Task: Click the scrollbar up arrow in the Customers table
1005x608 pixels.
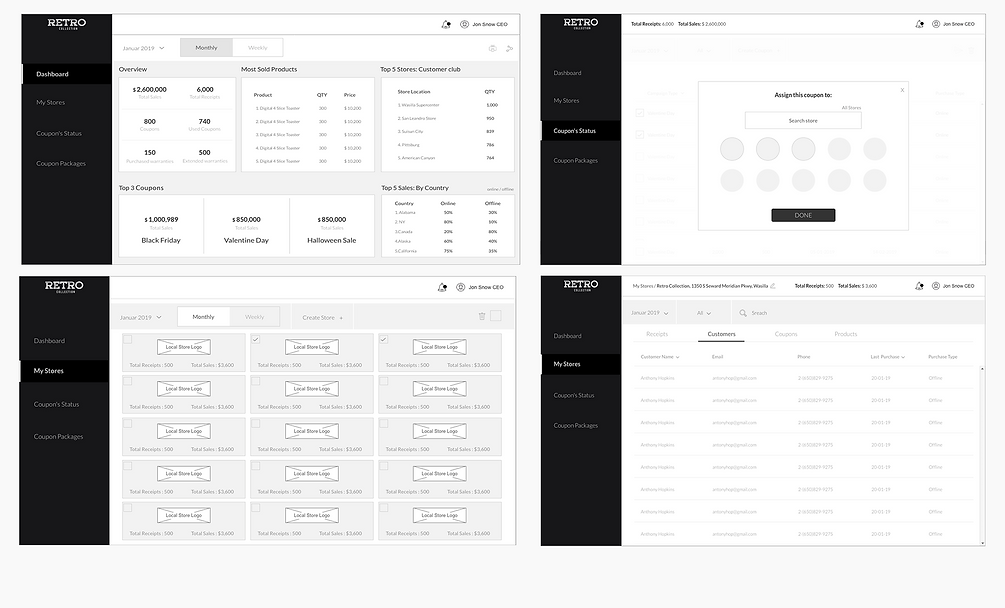Action: (x=982, y=369)
